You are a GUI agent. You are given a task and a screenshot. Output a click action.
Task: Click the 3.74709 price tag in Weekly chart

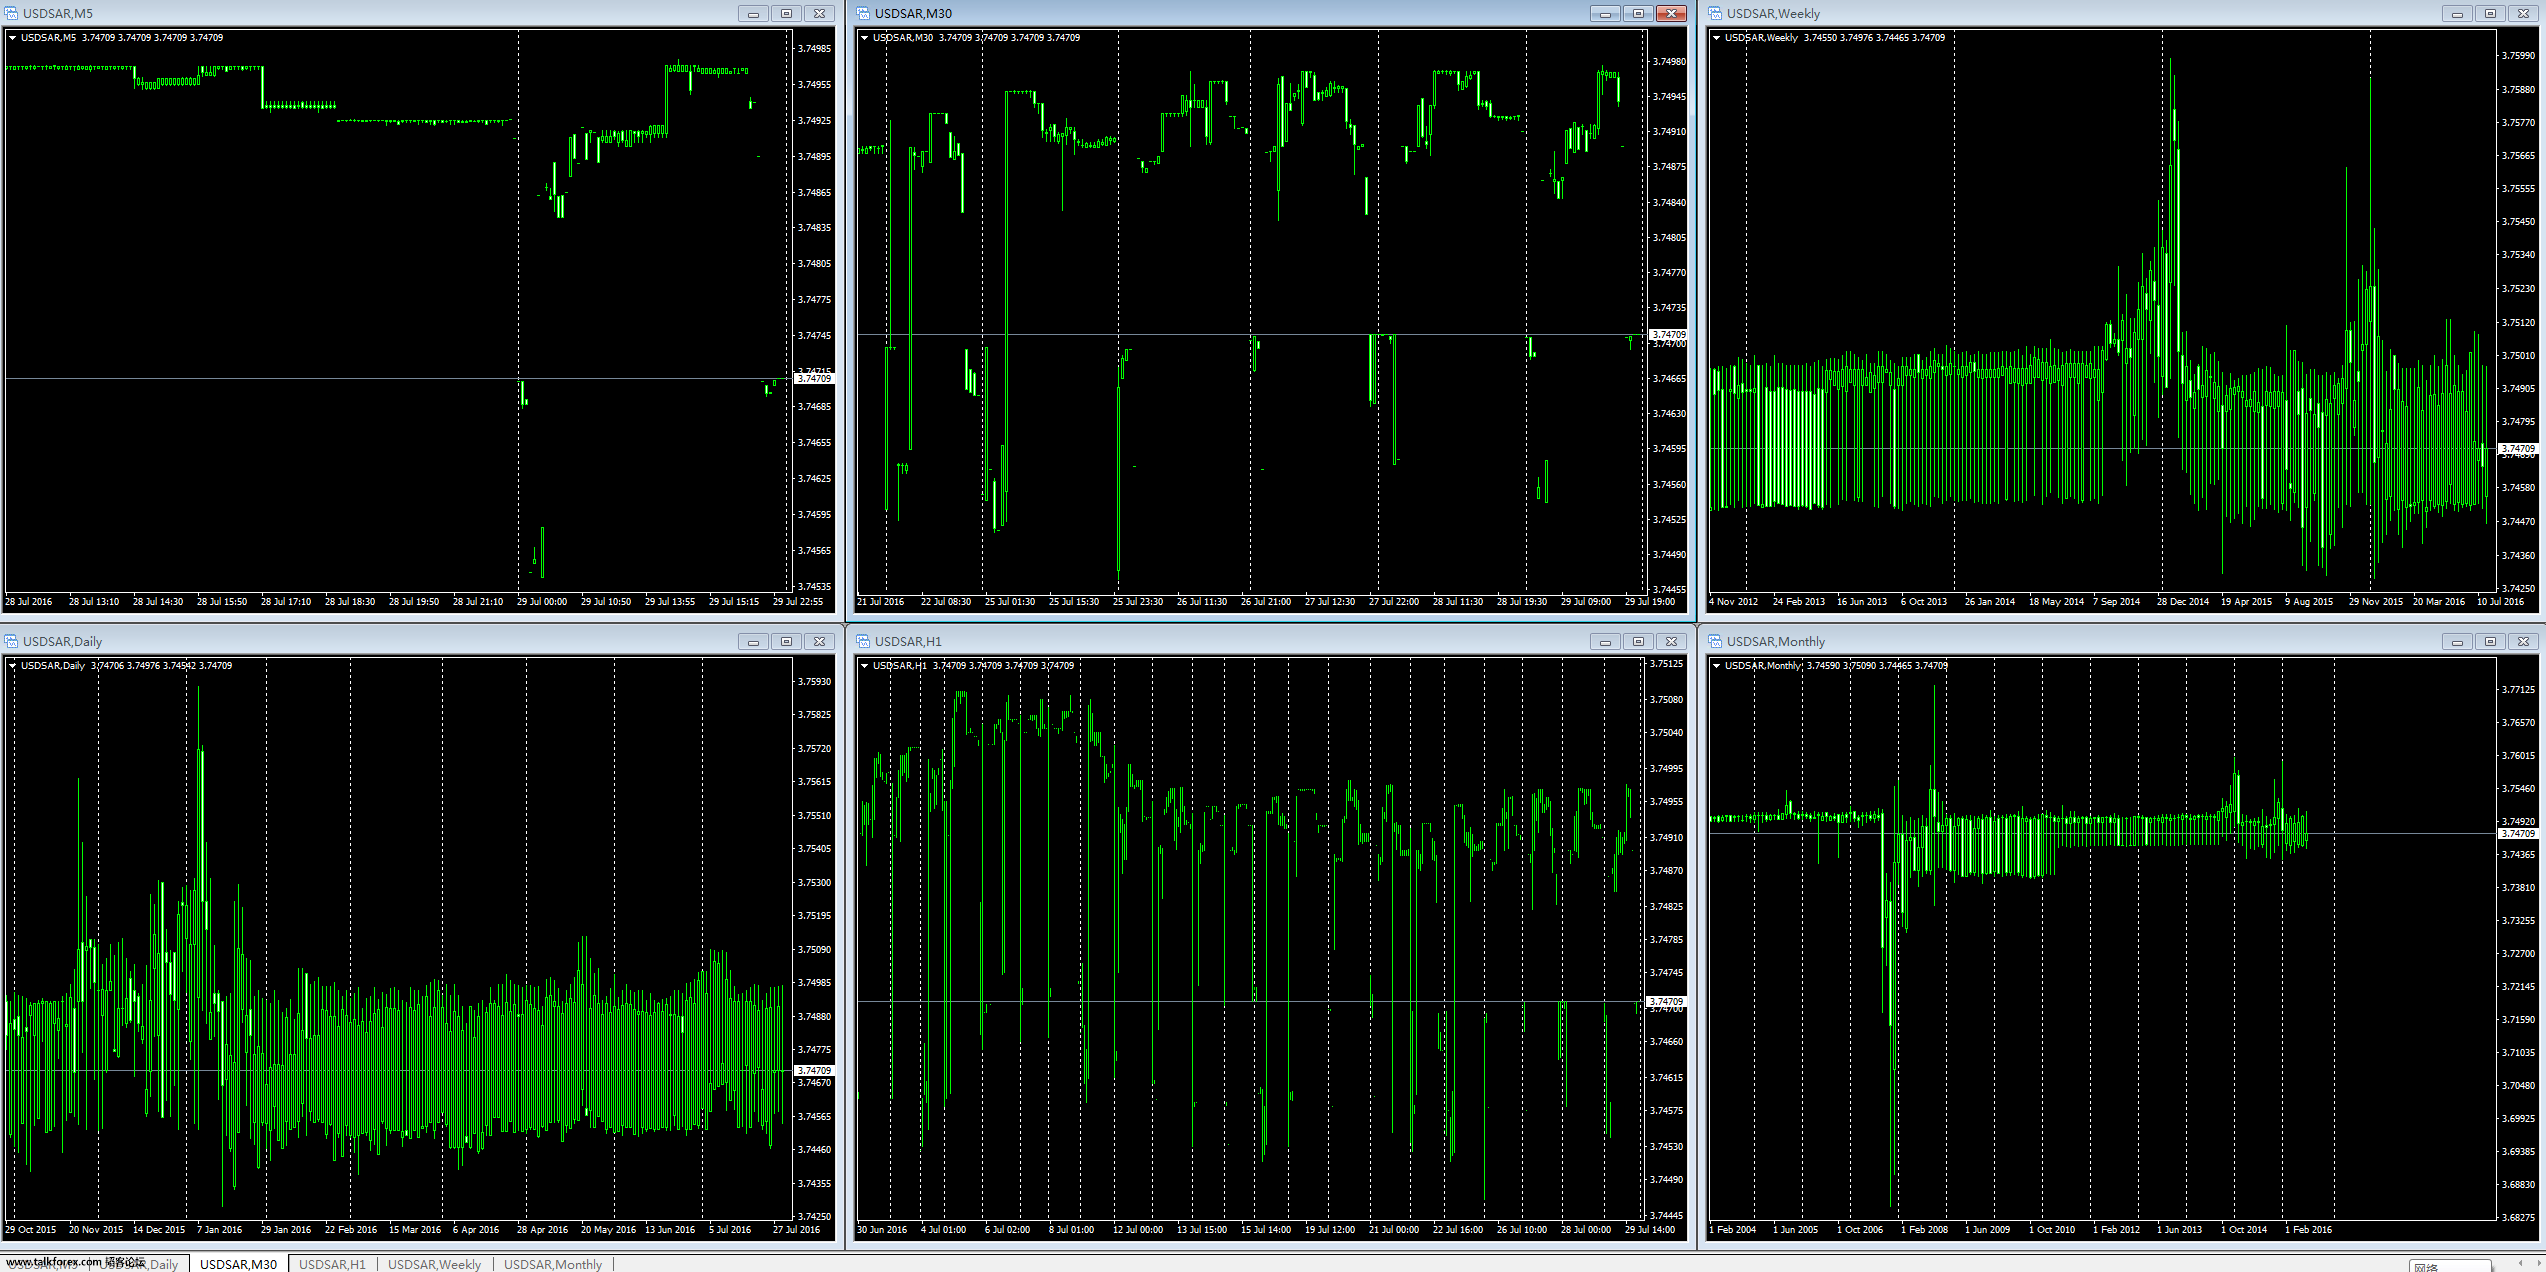2518,449
